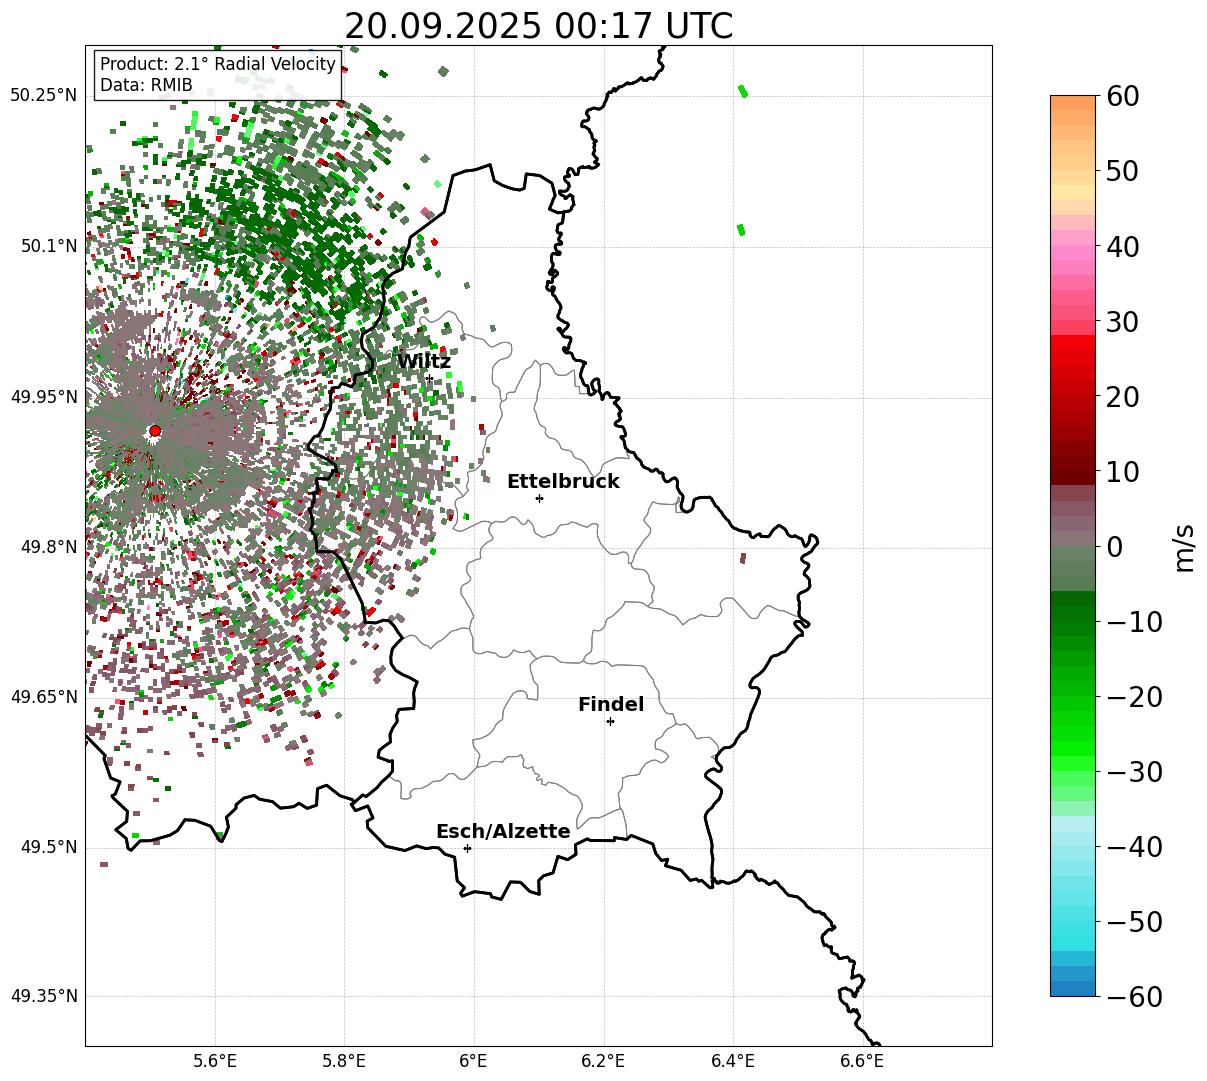Click the longitude label 6°E
This screenshot has height=1081, width=1207.
pyautogui.click(x=474, y=1060)
